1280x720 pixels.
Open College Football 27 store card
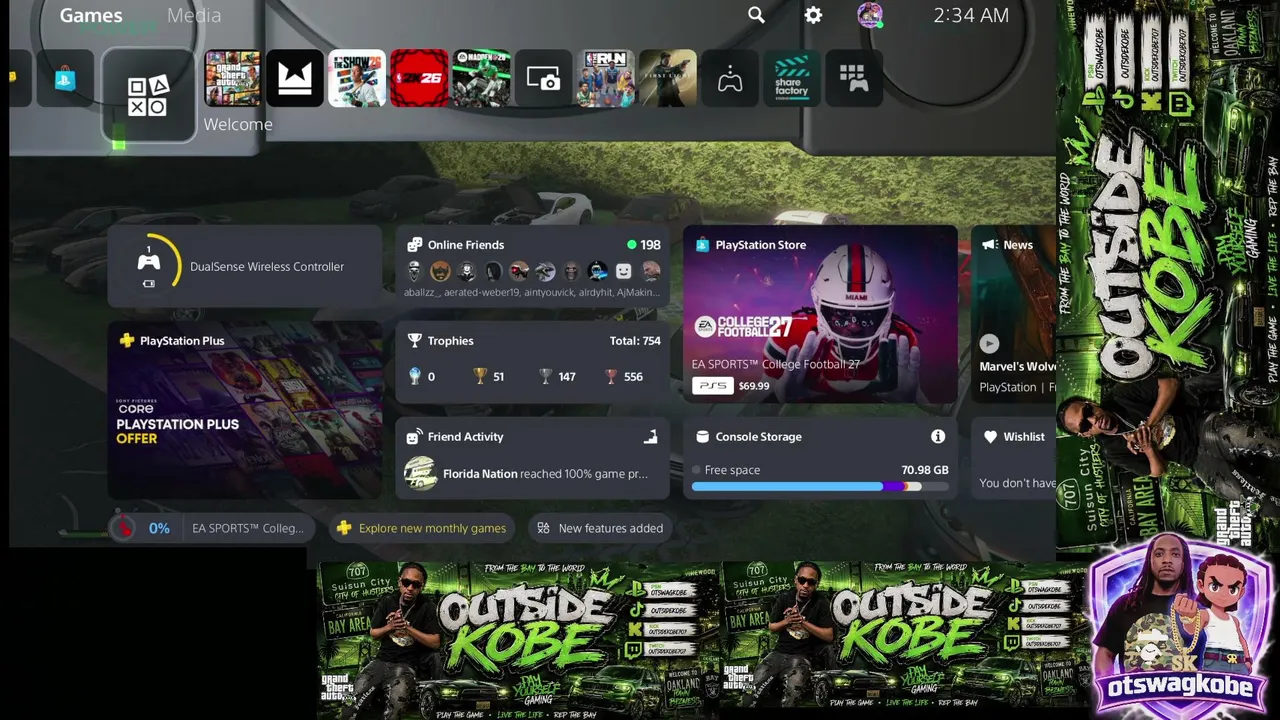(x=820, y=315)
